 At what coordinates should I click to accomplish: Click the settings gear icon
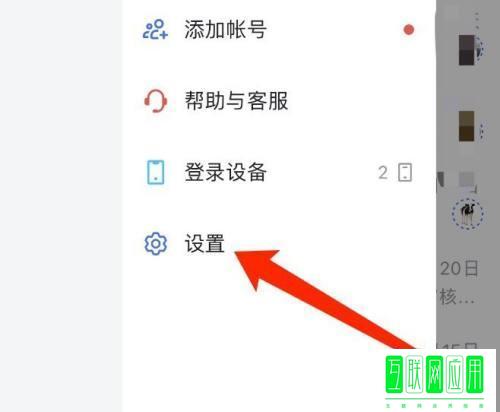coord(156,244)
